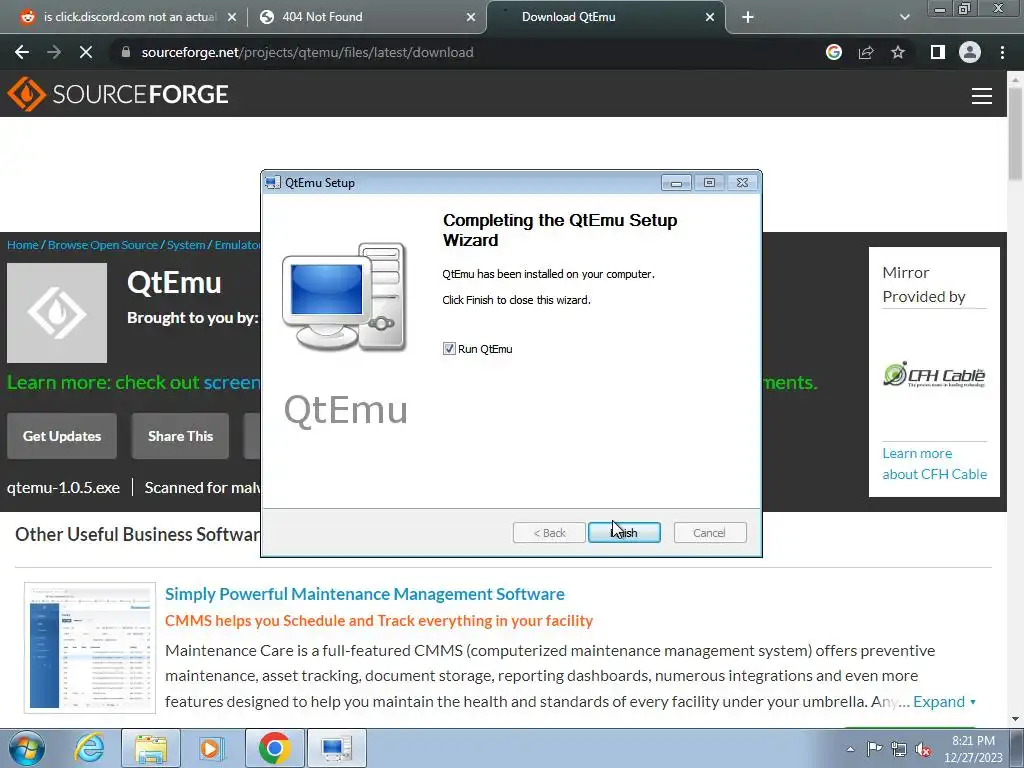This screenshot has height=768, width=1024.
Task: Expand the Maintenance Care description
Action: point(944,702)
